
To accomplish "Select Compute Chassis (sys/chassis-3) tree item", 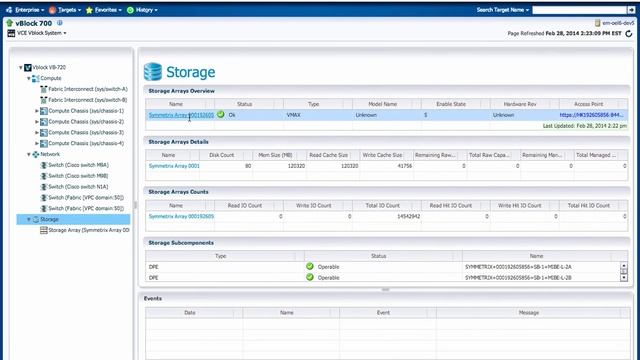I will pyautogui.click(x=86, y=133).
